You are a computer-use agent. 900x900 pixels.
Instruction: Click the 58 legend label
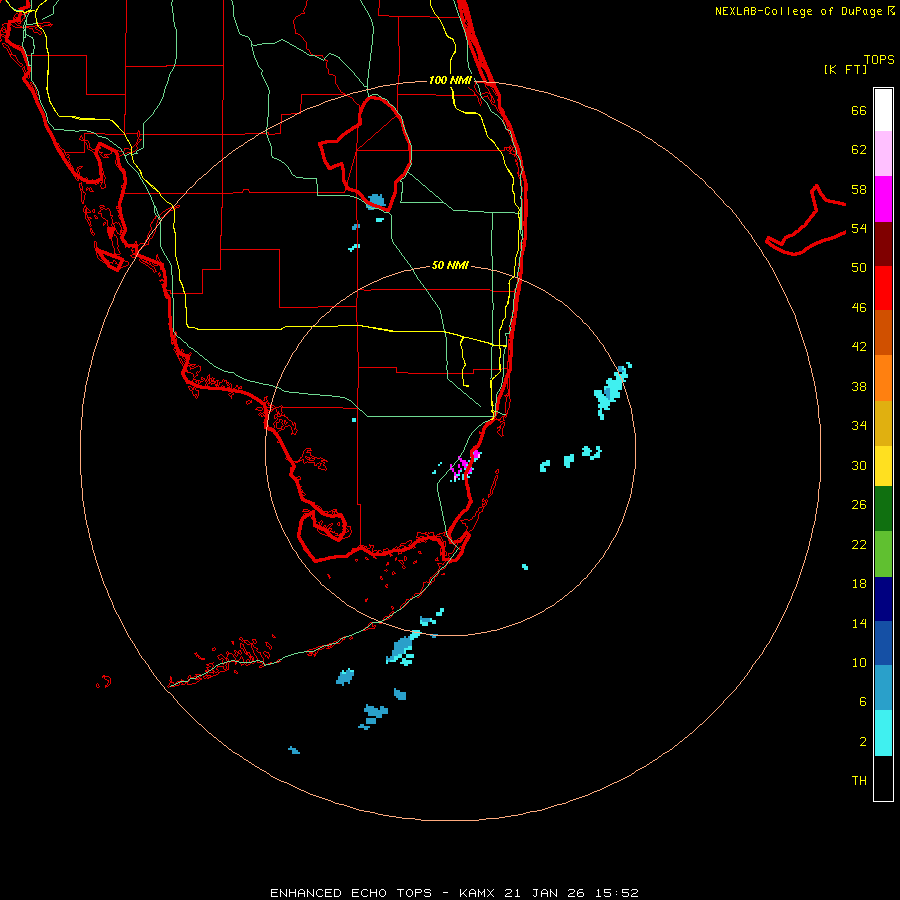point(859,189)
